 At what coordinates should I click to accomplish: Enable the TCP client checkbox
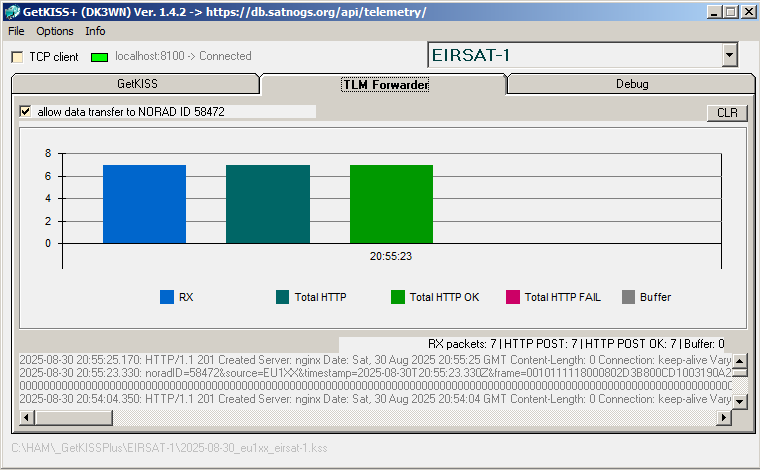17,57
